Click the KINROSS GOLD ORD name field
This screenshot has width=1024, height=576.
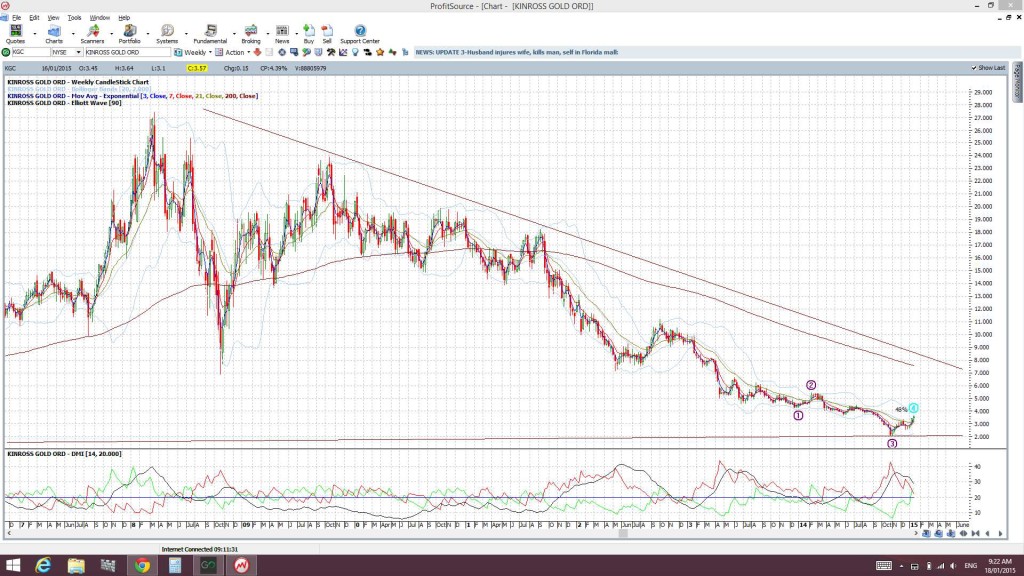tap(127, 52)
